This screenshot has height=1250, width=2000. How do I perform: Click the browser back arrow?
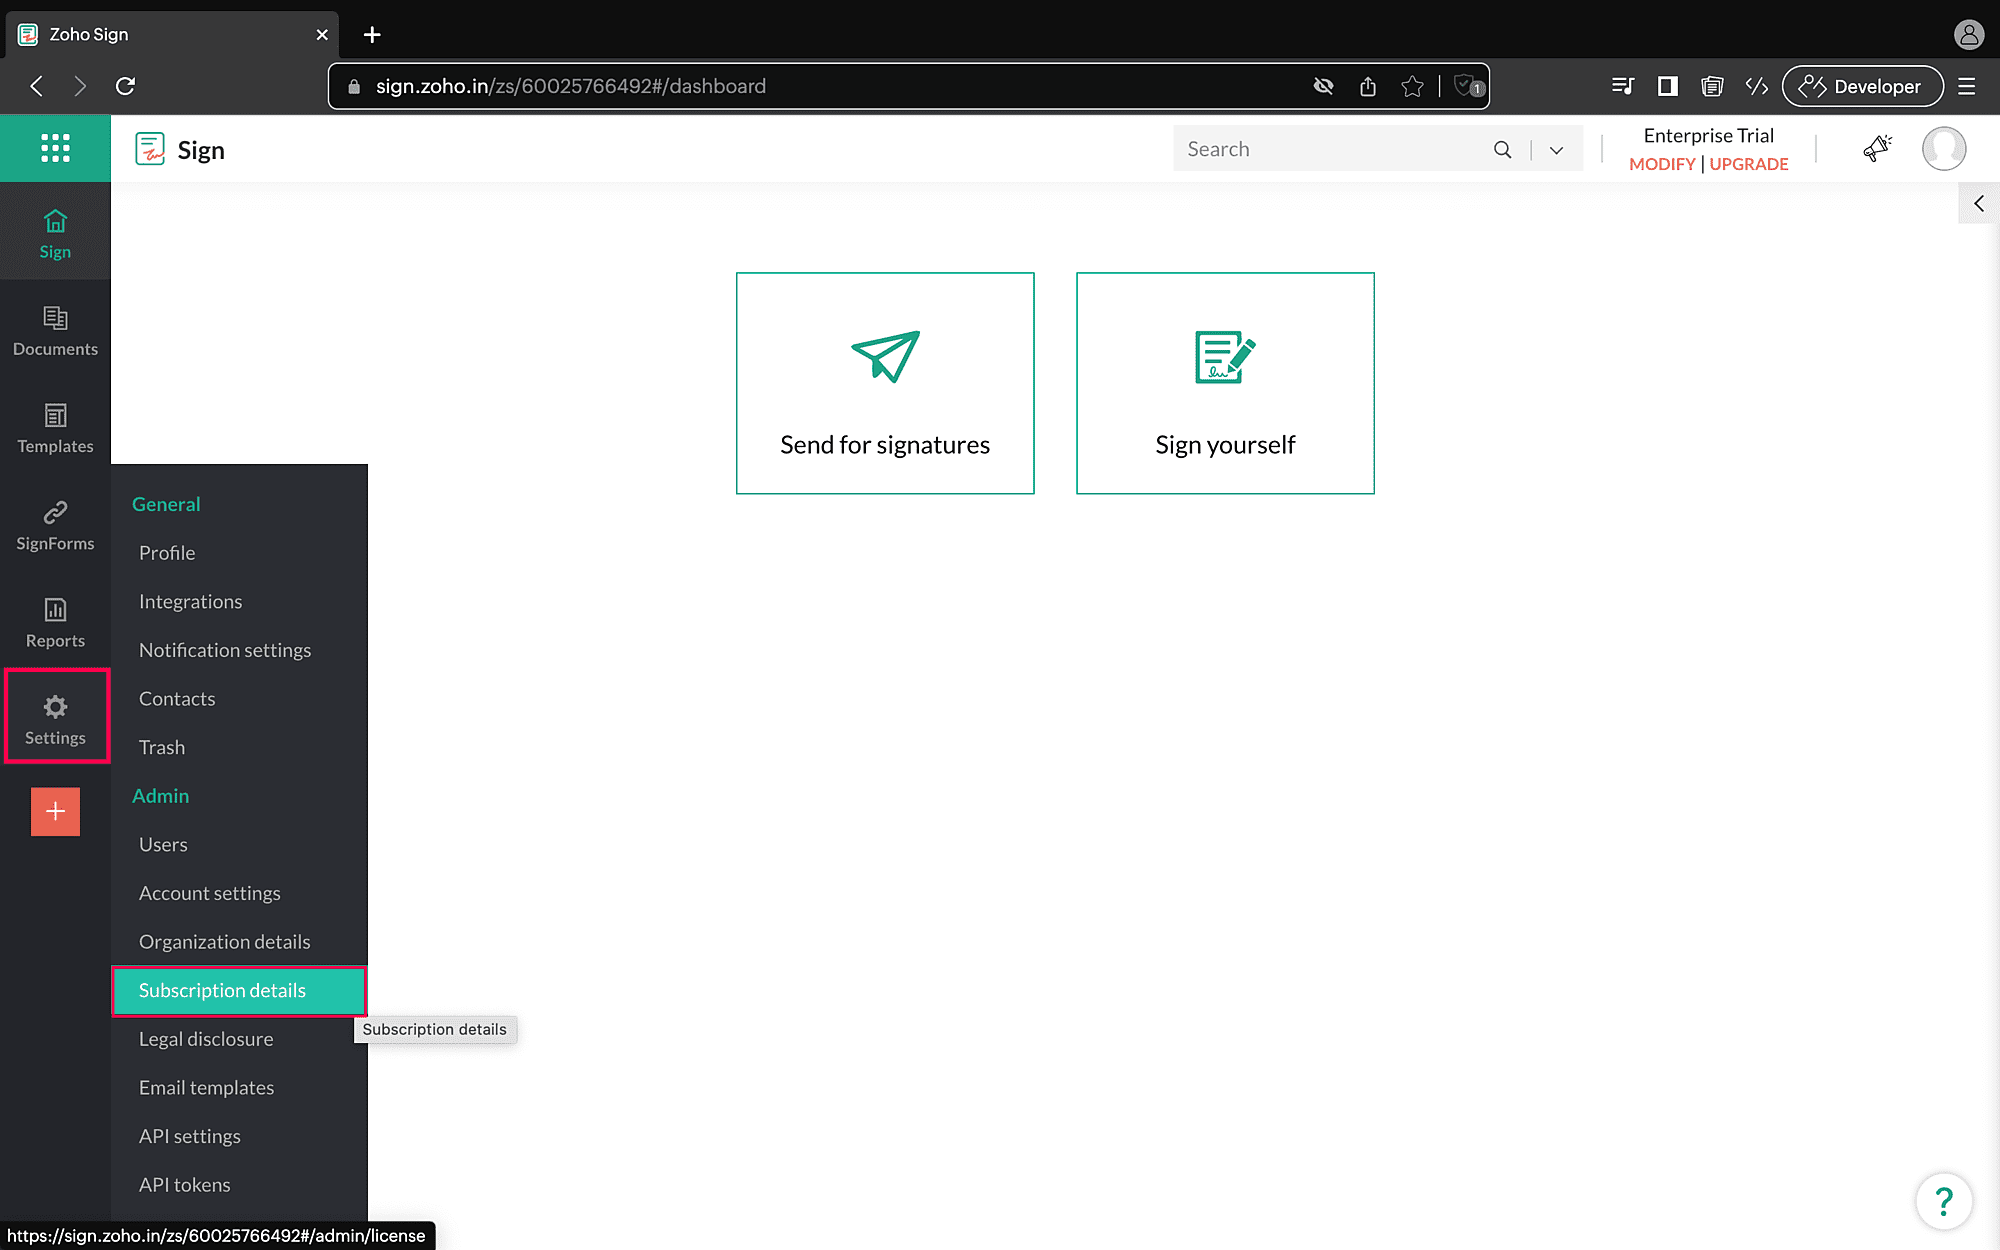click(37, 86)
